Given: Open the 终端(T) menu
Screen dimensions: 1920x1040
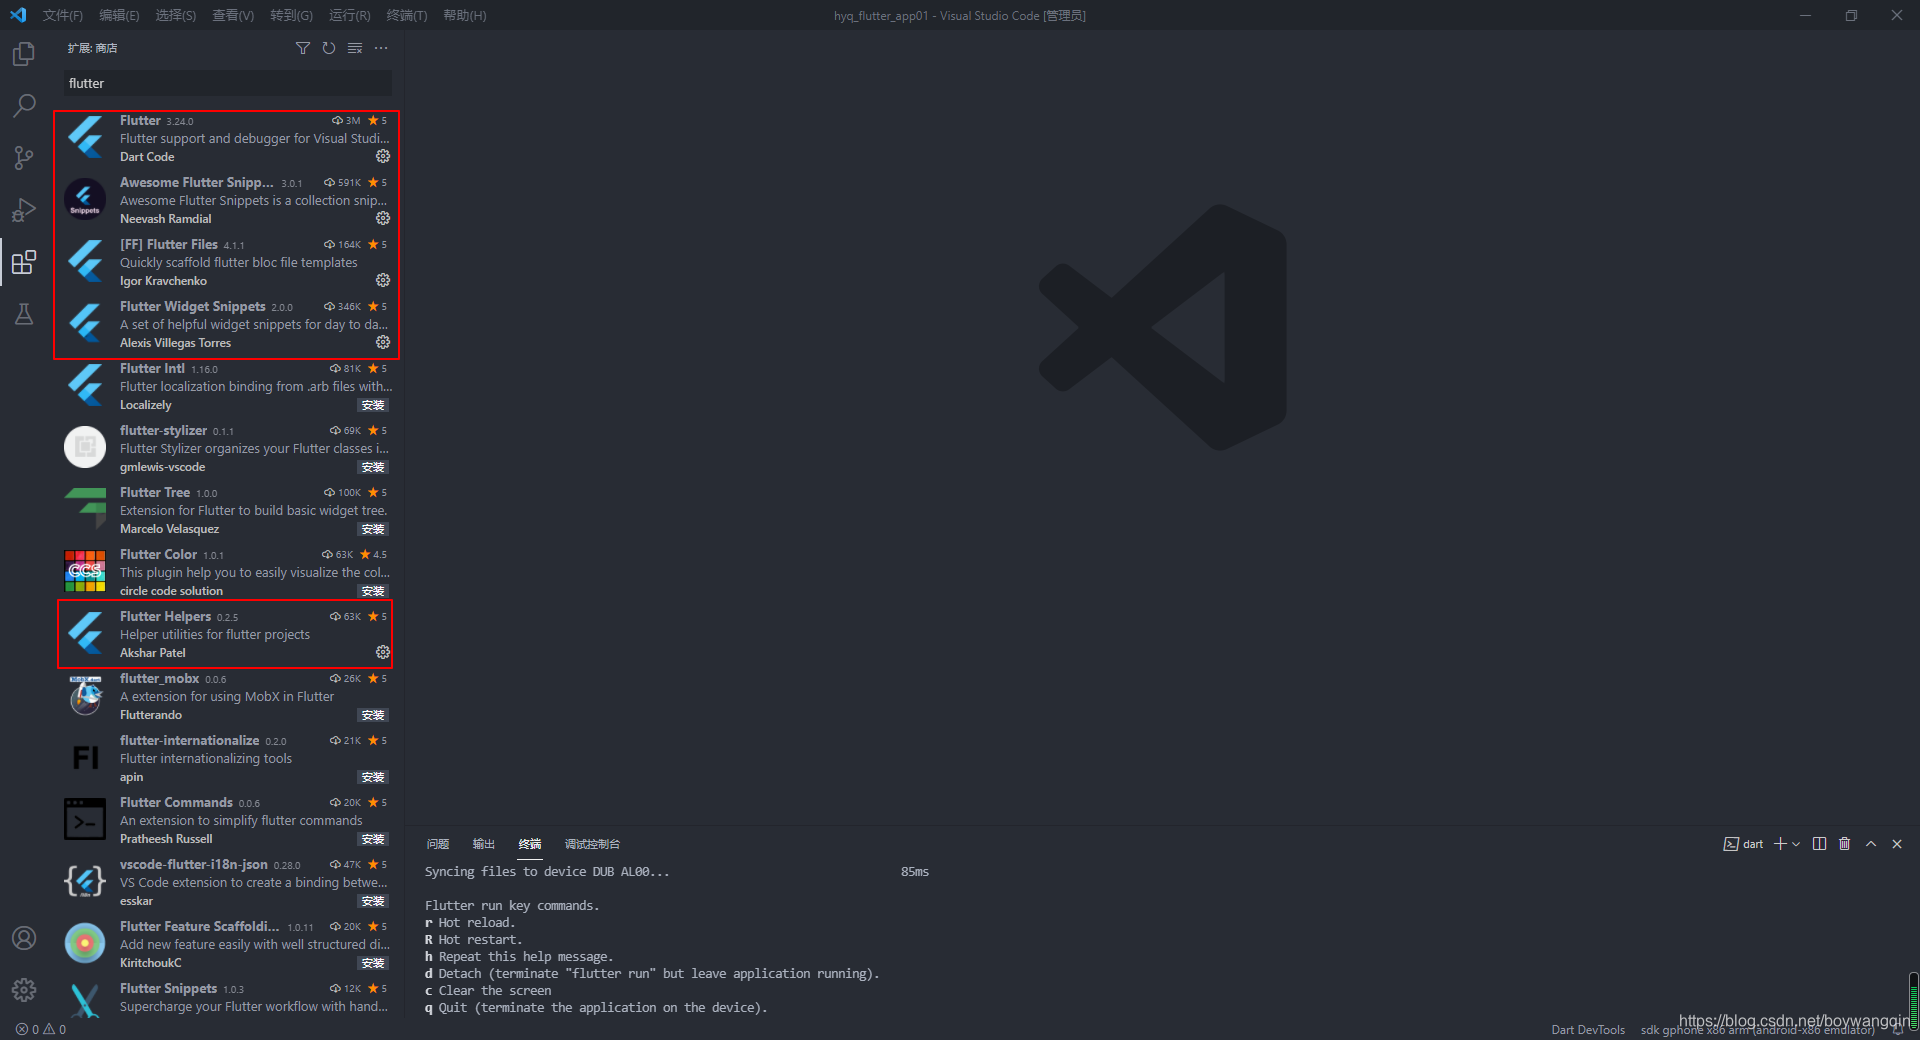Looking at the screenshot, I should tap(406, 15).
